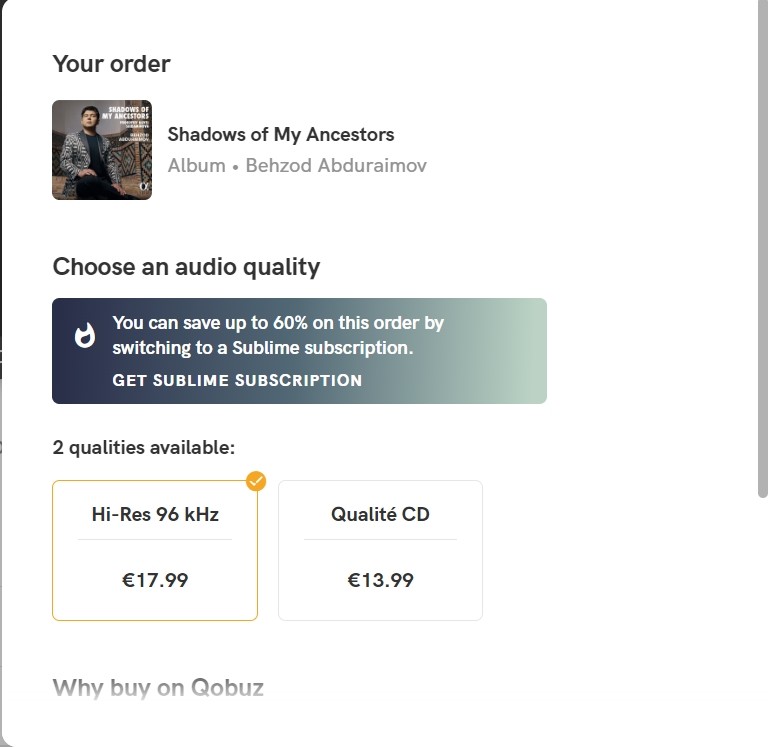Image resolution: width=768 pixels, height=747 pixels.
Task: Click the save up to 60% banner text
Action: [x=278, y=335]
